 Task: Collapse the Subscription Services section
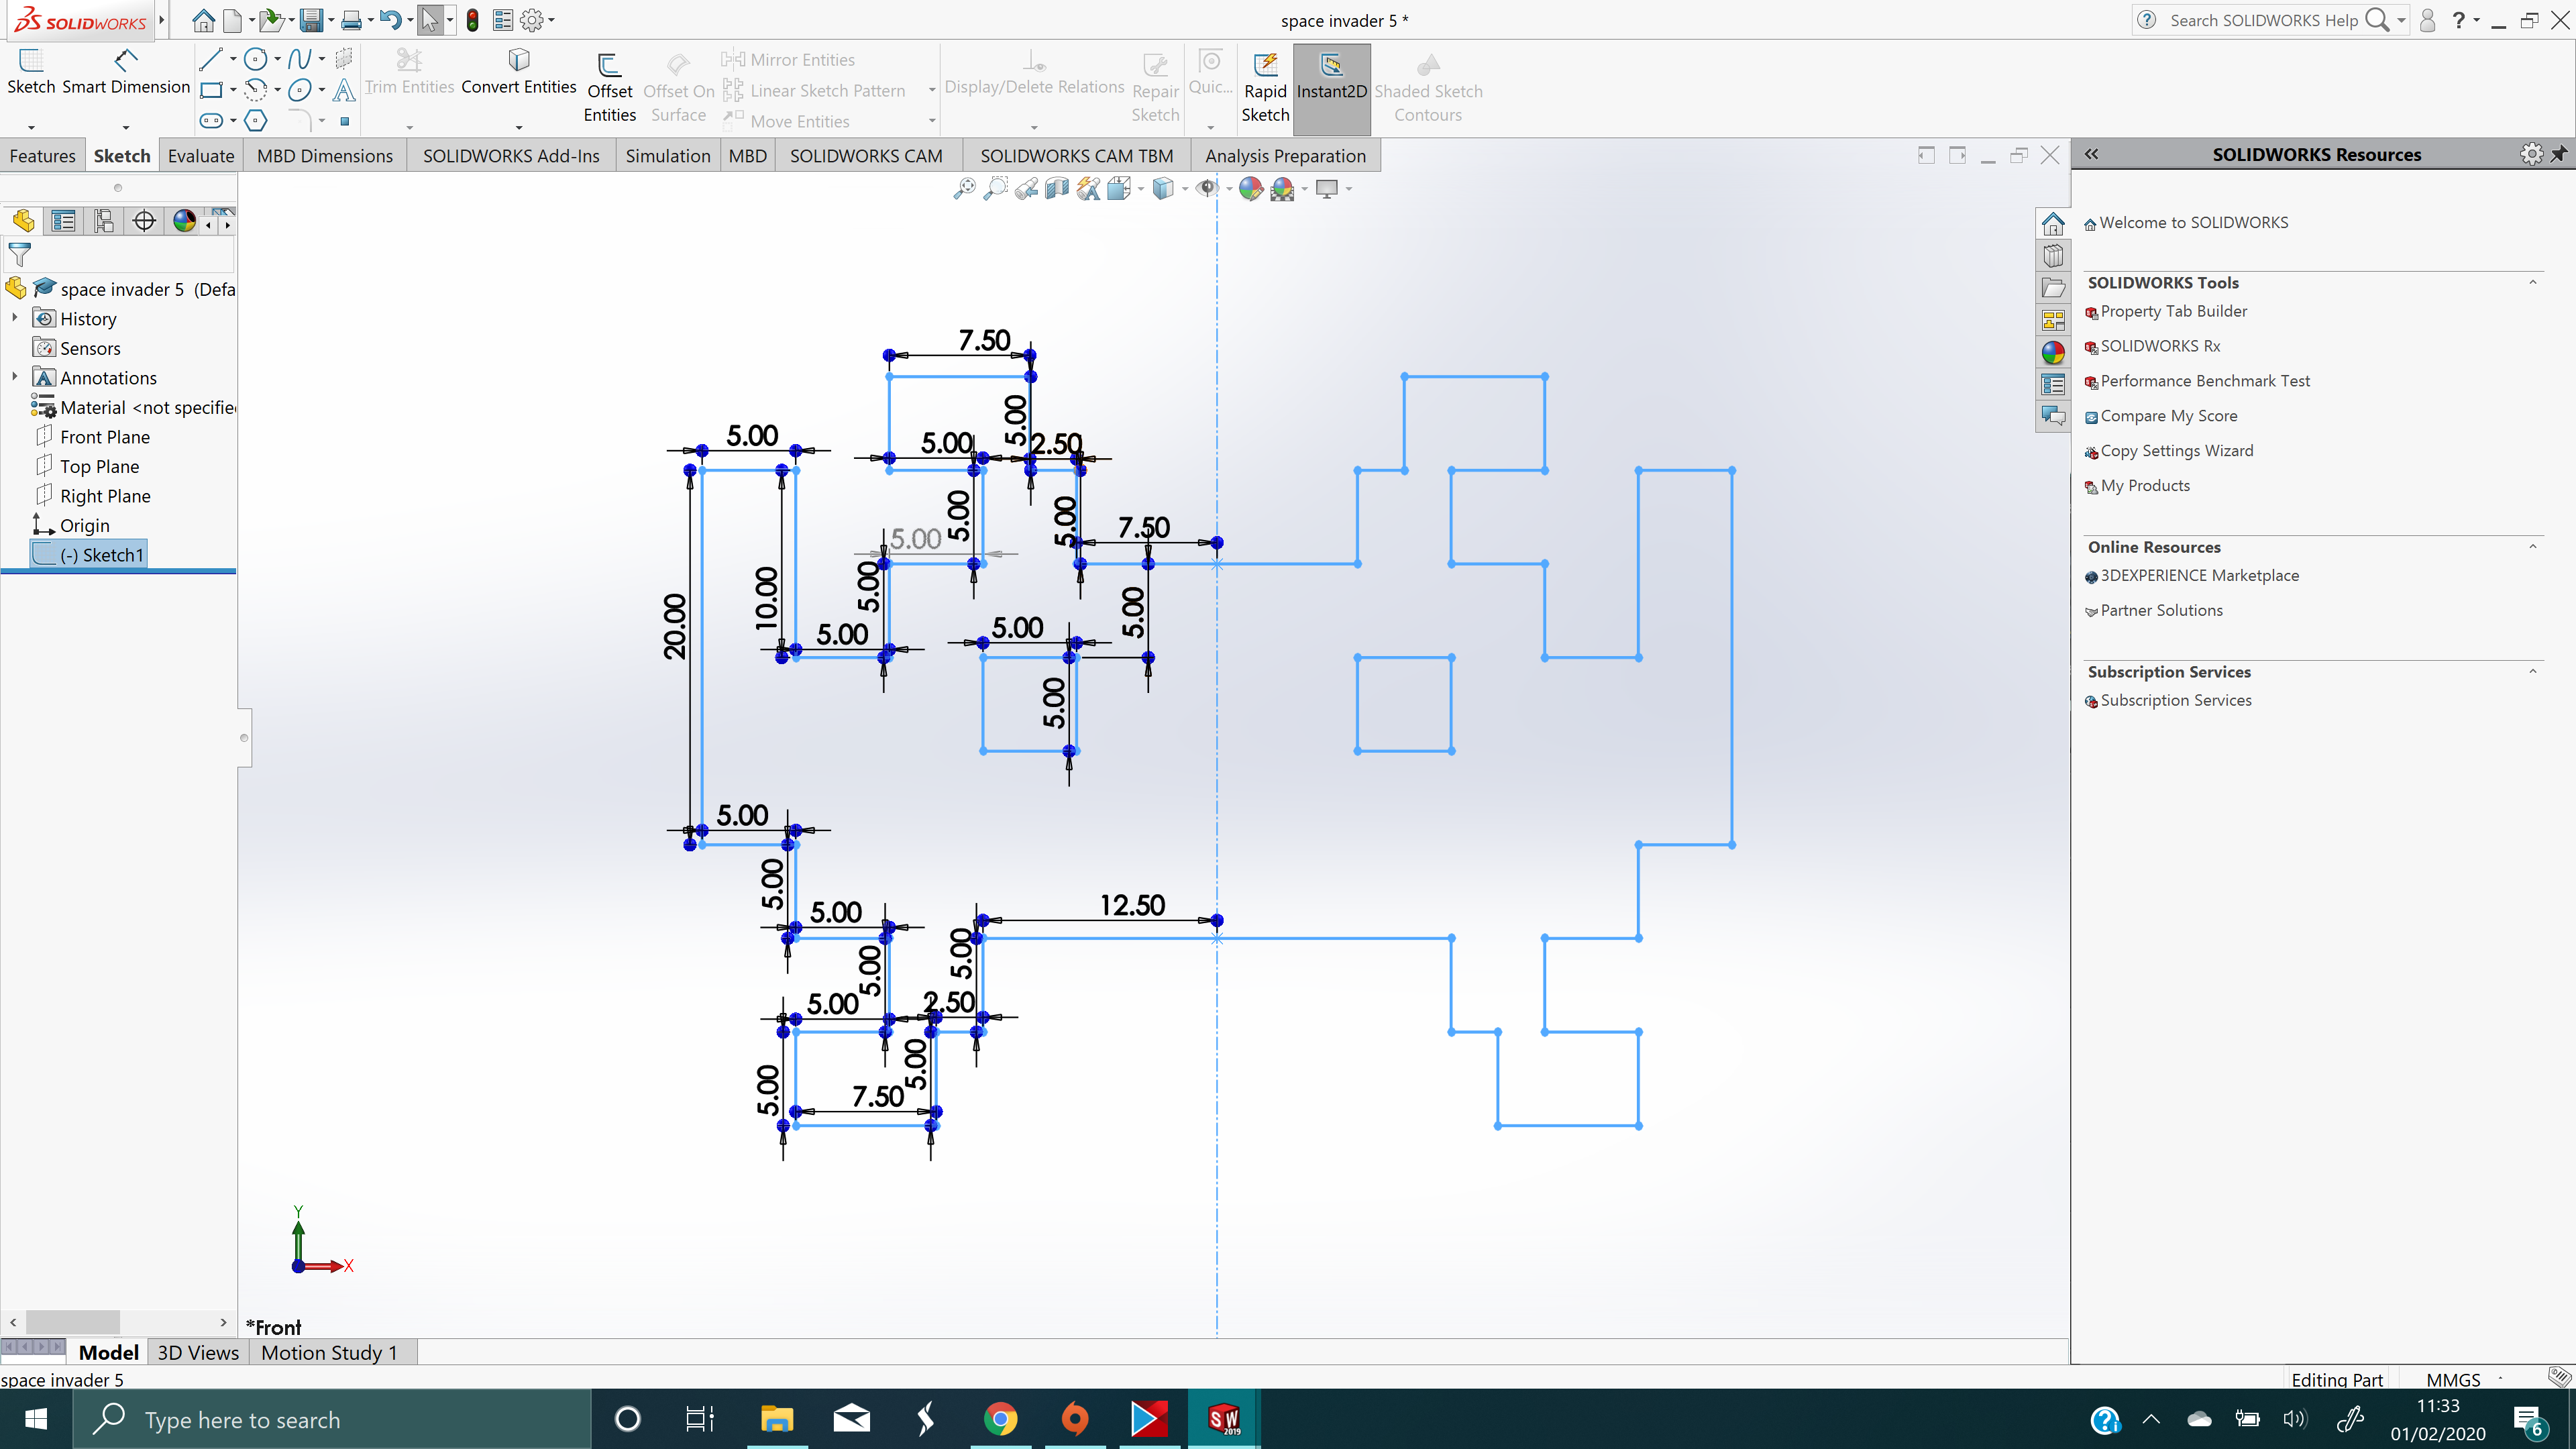coord(2533,671)
